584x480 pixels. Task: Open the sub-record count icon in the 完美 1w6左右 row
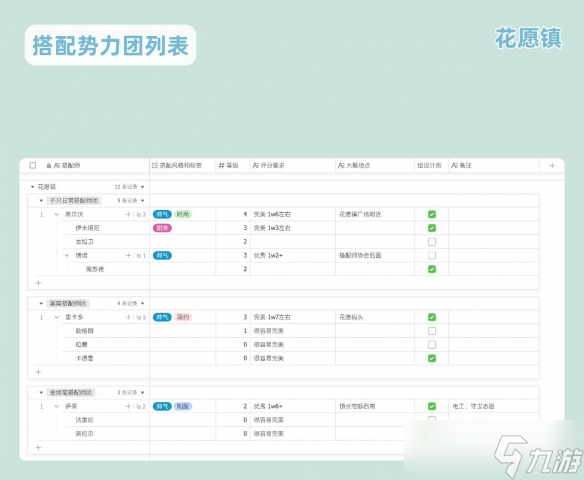click(x=141, y=214)
